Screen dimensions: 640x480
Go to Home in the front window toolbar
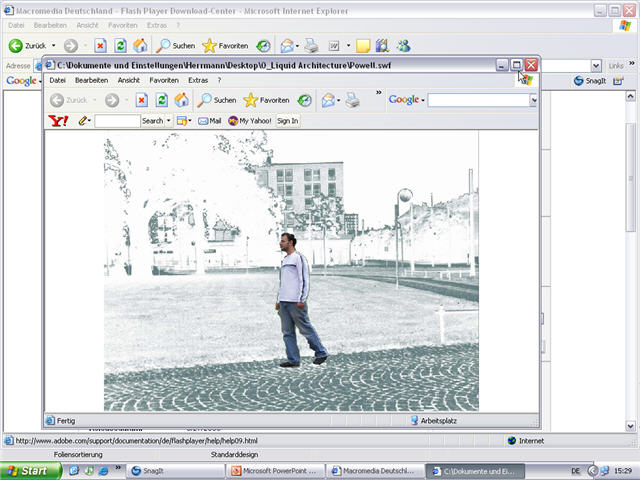(181, 100)
